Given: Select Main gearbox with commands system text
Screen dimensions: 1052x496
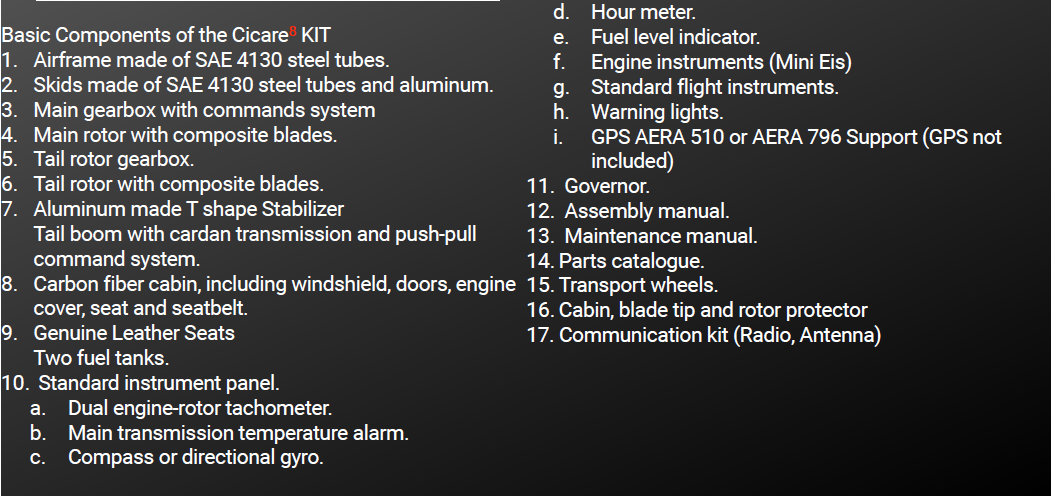Looking at the screenshot, I should point(204,110).
